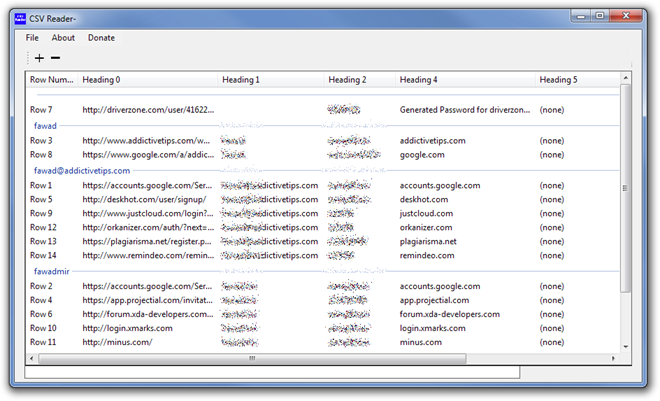This screenshot has height=401, width=660.
Task: Select the Row 6 cell
Action: [x=41, y=314]
